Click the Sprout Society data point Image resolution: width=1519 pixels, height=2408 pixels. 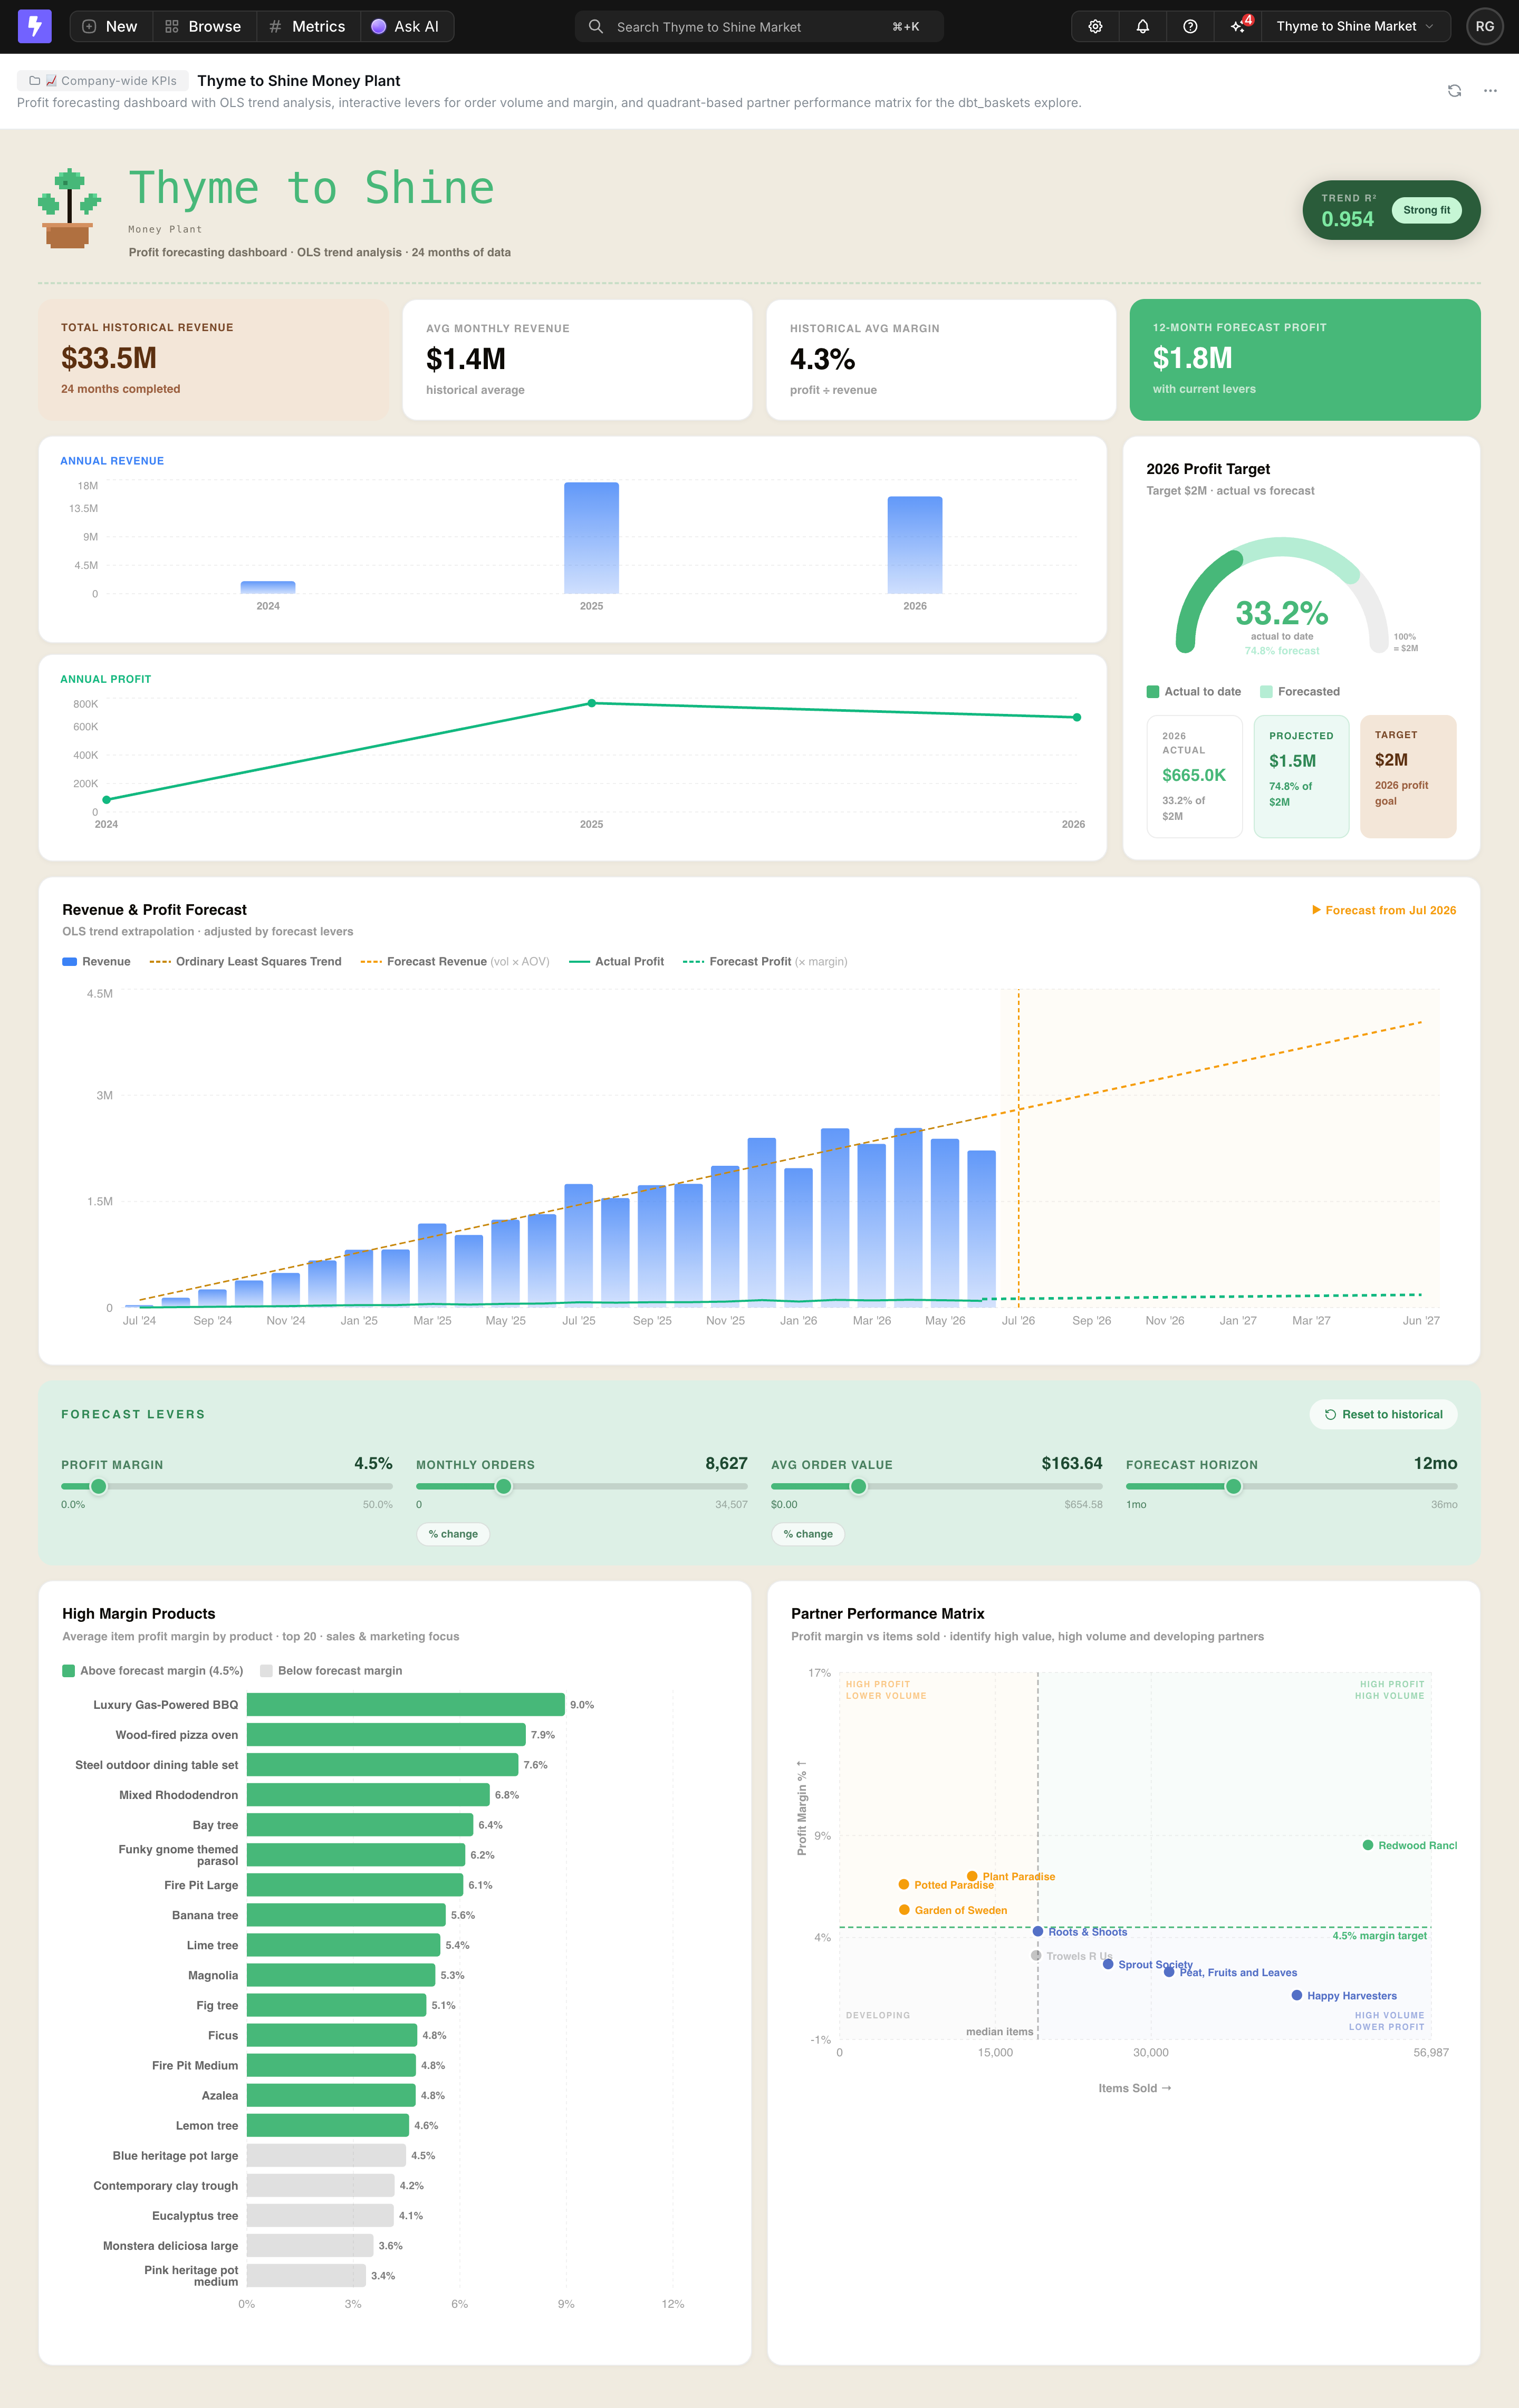1108,1964
